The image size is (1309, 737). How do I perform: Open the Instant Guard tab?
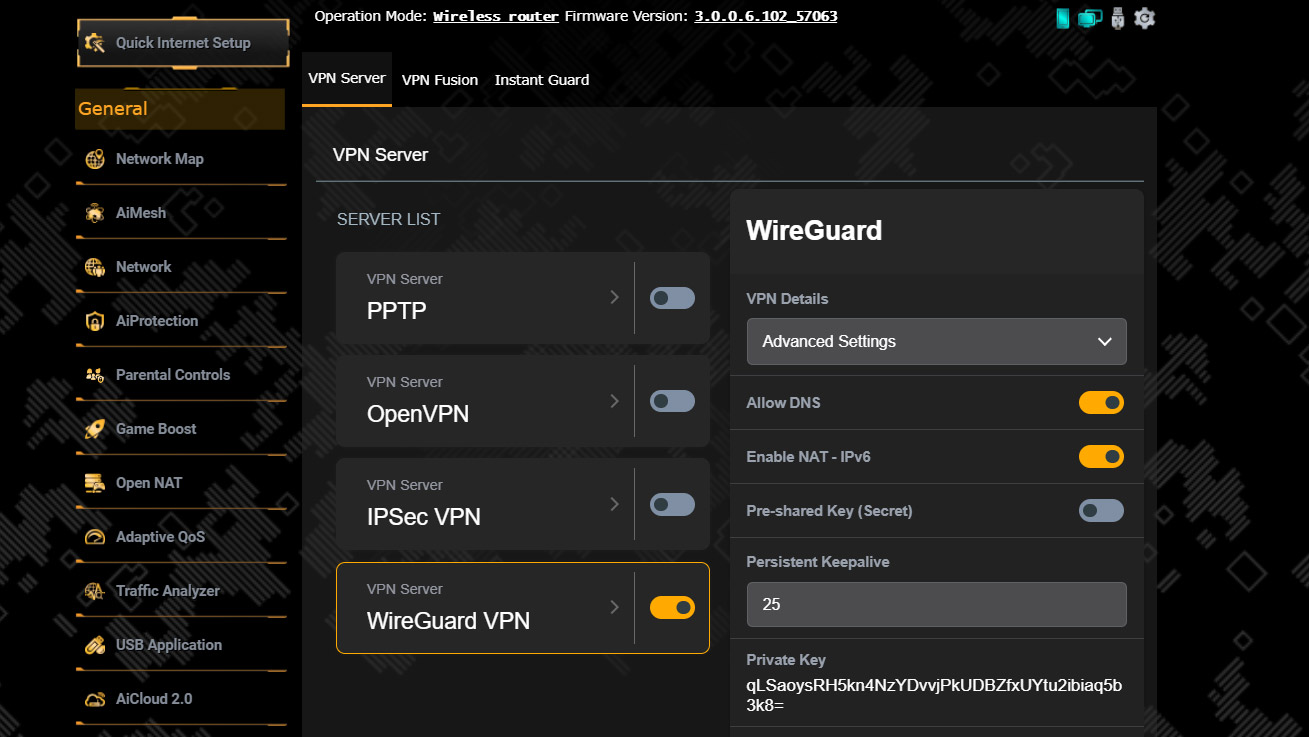[x=542, y=80]
